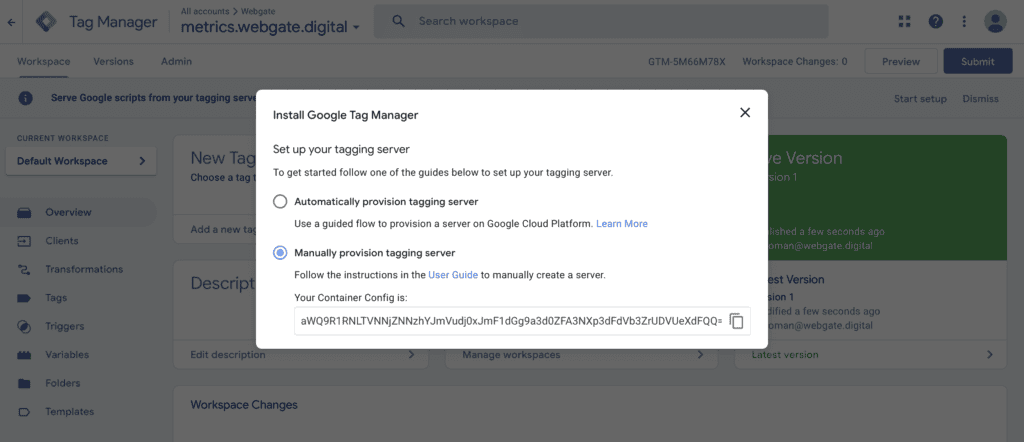
Task: Click the Container Config text field
Action: 509,321
